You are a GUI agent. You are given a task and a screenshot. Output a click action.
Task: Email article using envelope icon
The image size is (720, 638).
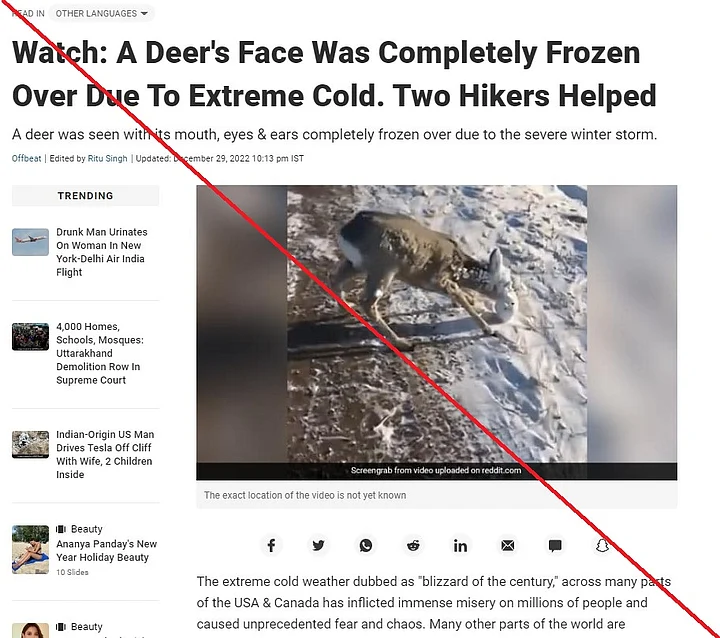508,545
